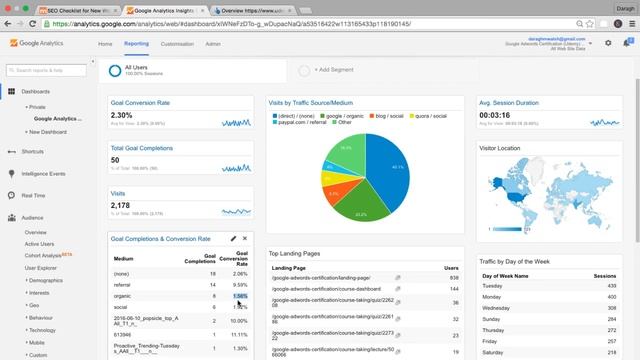Image resolution: width=640 pixels, height=360 pixels.
Task: Open Cohort Analysis report
Action: (x=43, y=256)
